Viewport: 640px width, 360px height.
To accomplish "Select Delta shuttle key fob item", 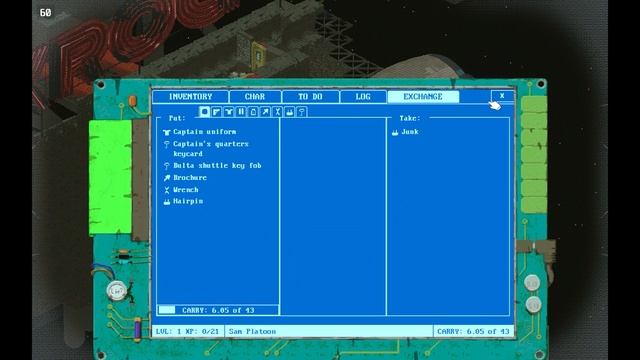I will click(217, 165).
